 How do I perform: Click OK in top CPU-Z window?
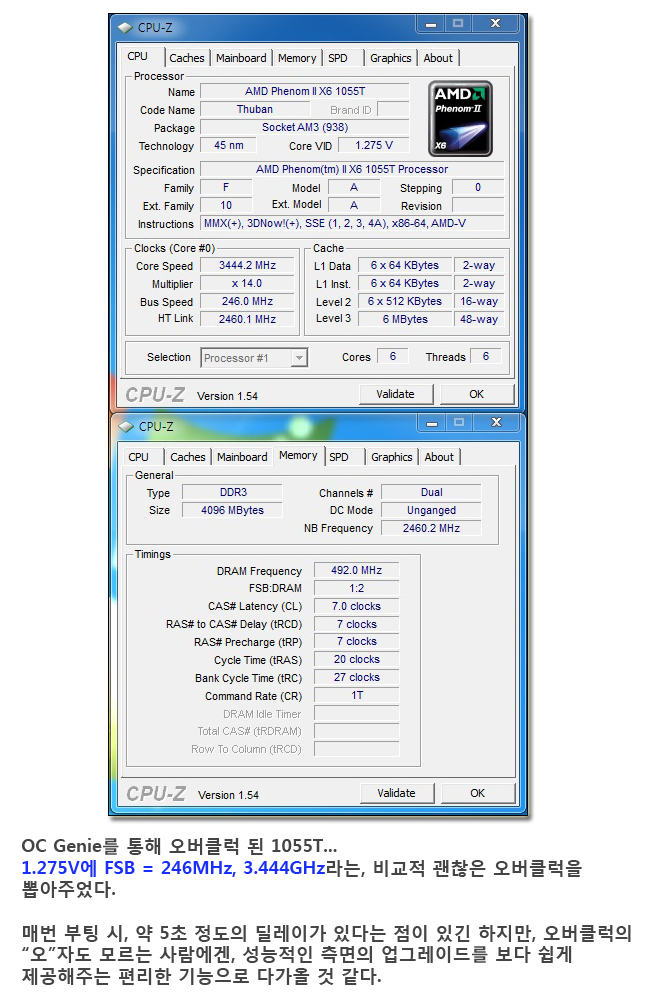pos(477,394)
